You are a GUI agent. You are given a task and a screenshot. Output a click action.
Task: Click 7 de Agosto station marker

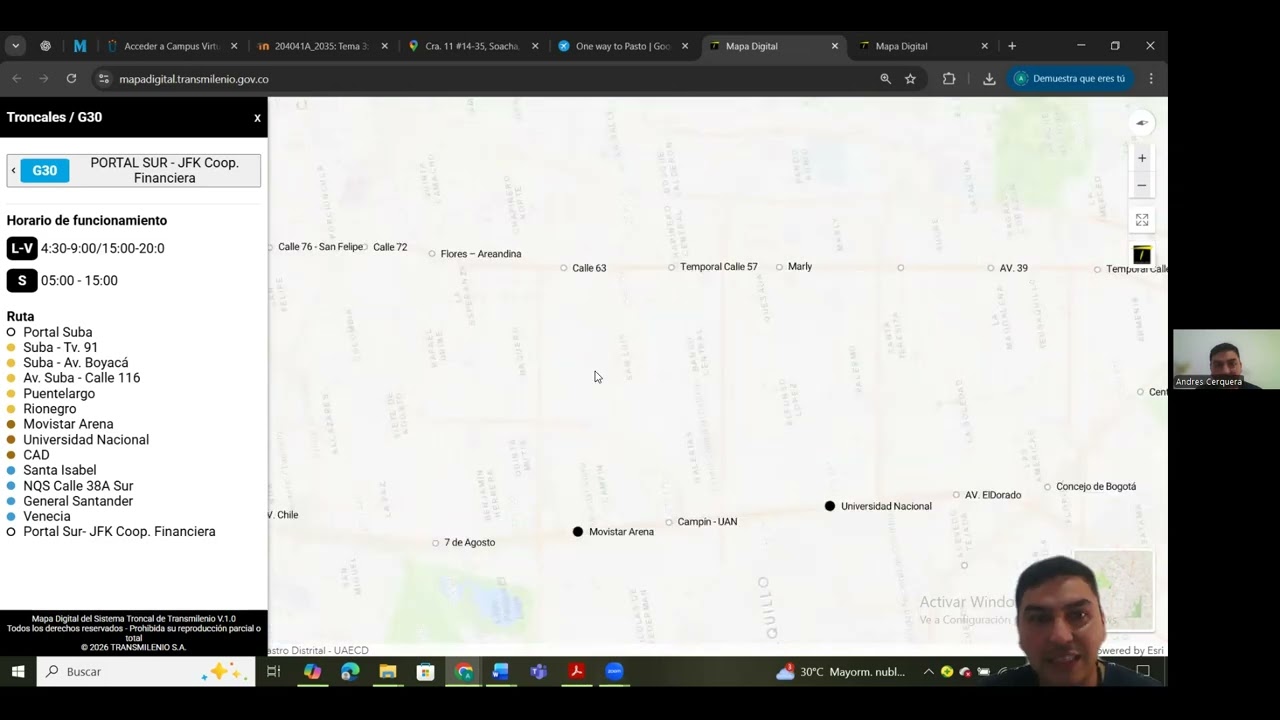[436, 543]
